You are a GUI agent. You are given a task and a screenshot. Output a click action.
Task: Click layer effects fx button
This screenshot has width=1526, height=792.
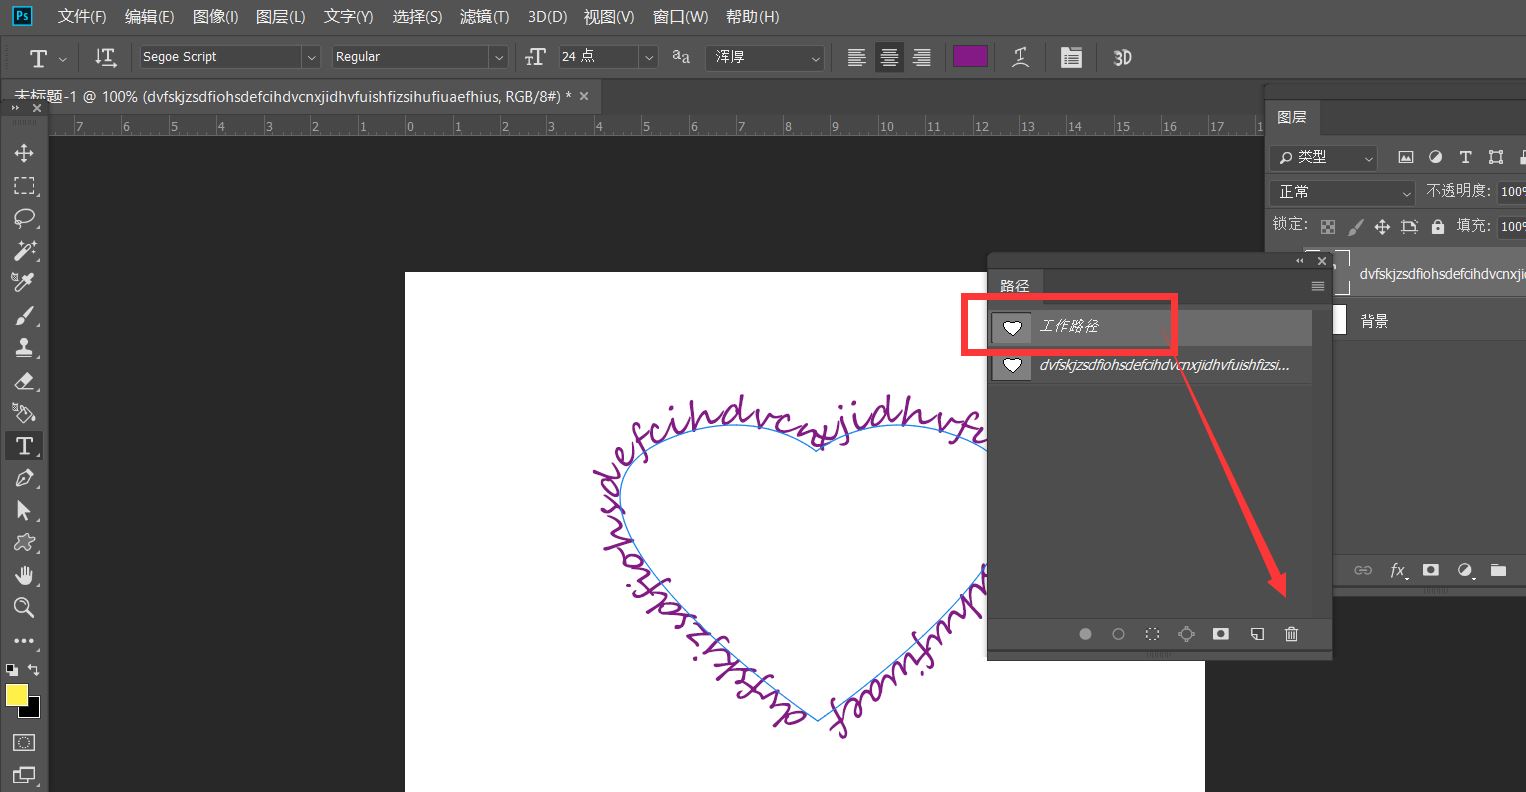pyautogui.click(x=1398, y=570)
